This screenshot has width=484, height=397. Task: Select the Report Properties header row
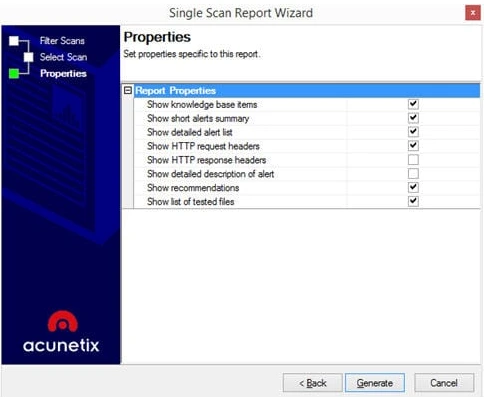click(x=307, y=91)
